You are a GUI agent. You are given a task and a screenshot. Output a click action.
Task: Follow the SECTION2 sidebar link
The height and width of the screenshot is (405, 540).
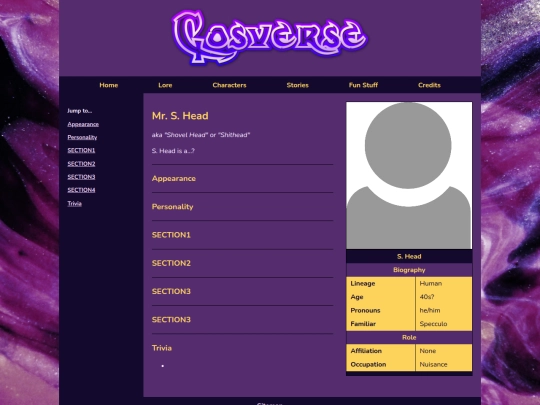pos(81,164)
